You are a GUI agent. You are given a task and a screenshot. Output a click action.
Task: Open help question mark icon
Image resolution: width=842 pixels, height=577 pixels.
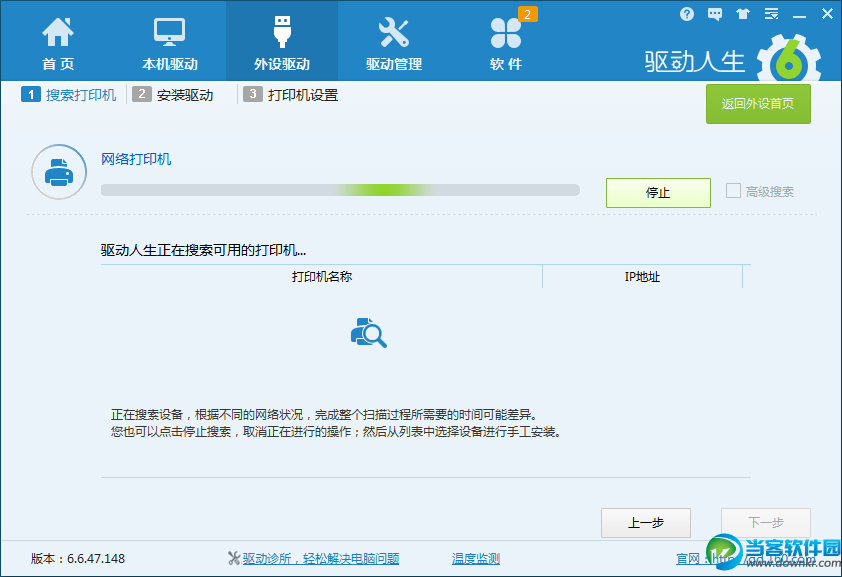pos(687,14)
